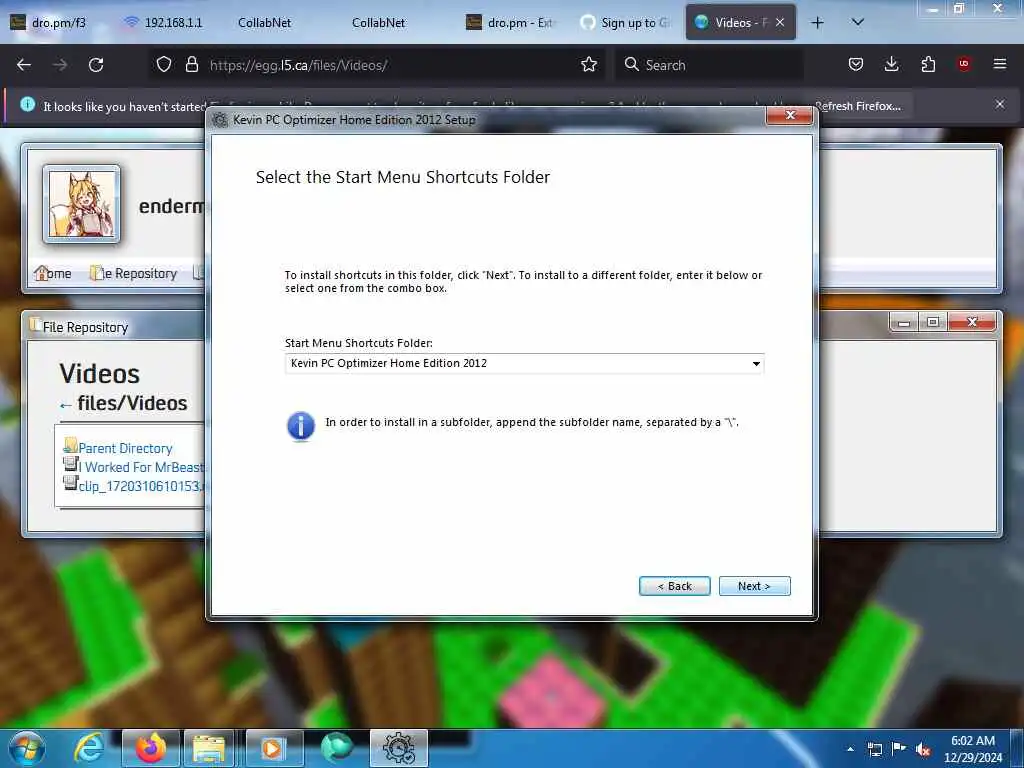Bookmark this page with the star icon
1024x768 pixels.
(x=589, y=64)
